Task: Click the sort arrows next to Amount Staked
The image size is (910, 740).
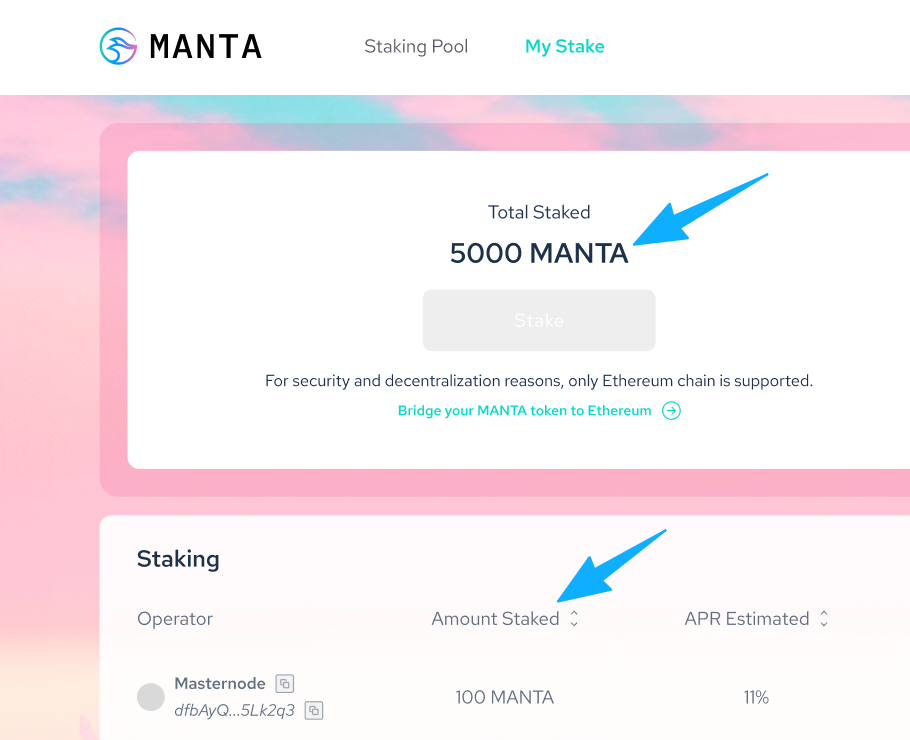Action: click(574, 619)
